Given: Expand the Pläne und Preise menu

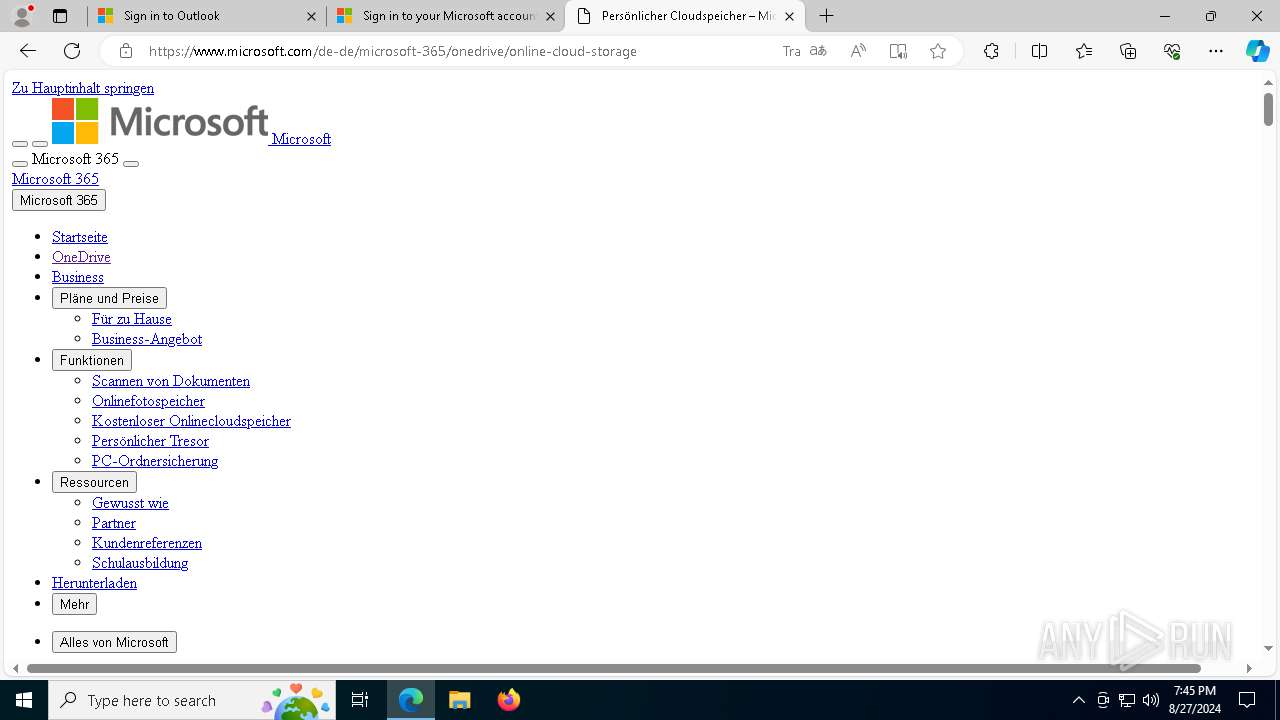Looking at the screenshot, I should pos(109,298).
